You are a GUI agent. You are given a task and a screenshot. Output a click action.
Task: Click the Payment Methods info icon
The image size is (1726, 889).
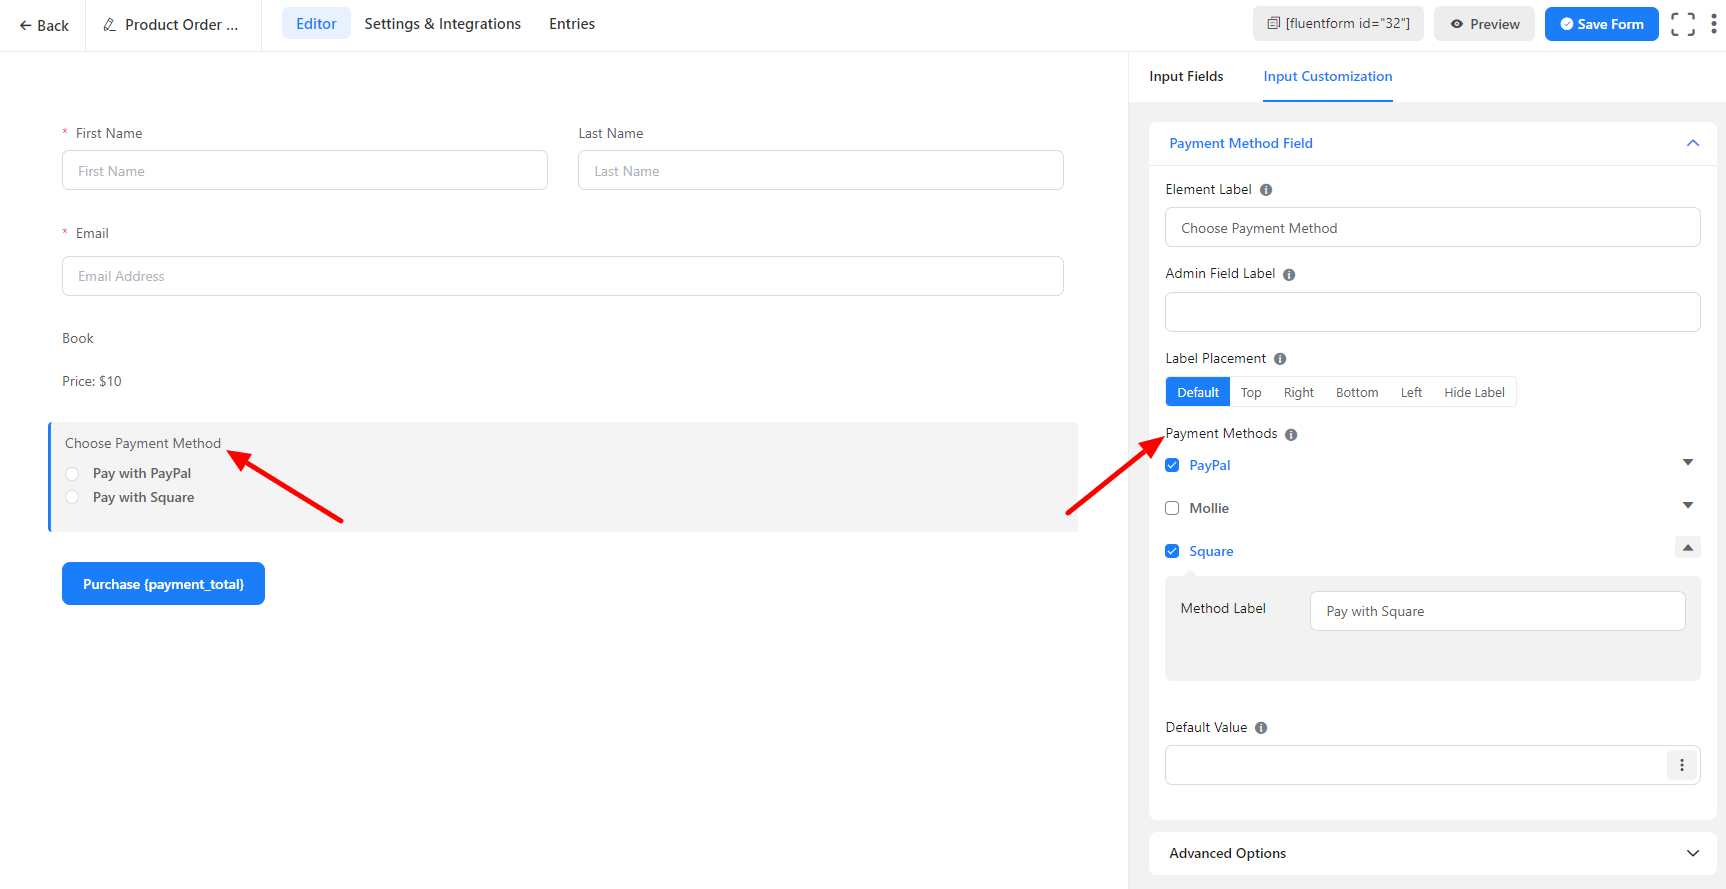click(1291, 435)
